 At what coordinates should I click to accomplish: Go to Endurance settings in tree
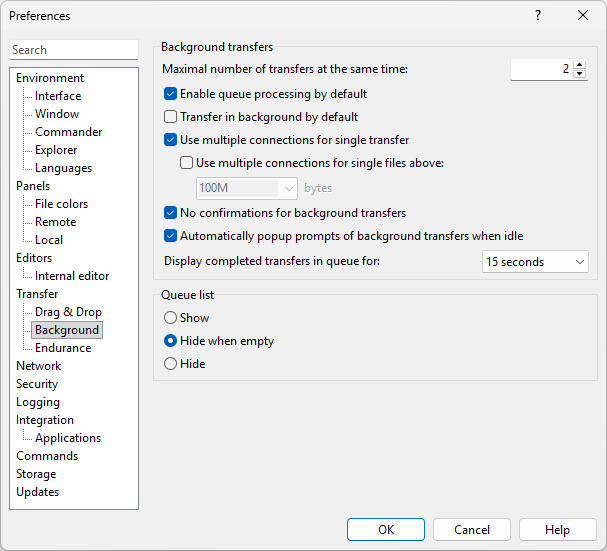pos(62,348)
